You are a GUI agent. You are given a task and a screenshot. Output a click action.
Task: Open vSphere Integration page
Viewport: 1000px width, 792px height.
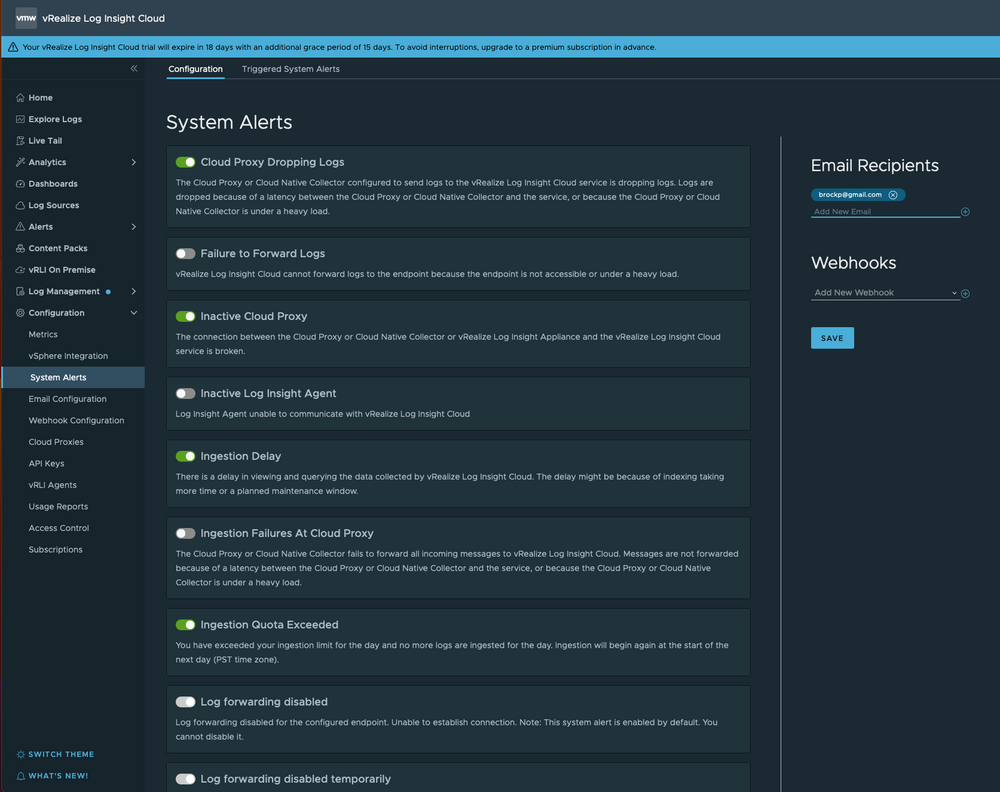pos(68,356)
